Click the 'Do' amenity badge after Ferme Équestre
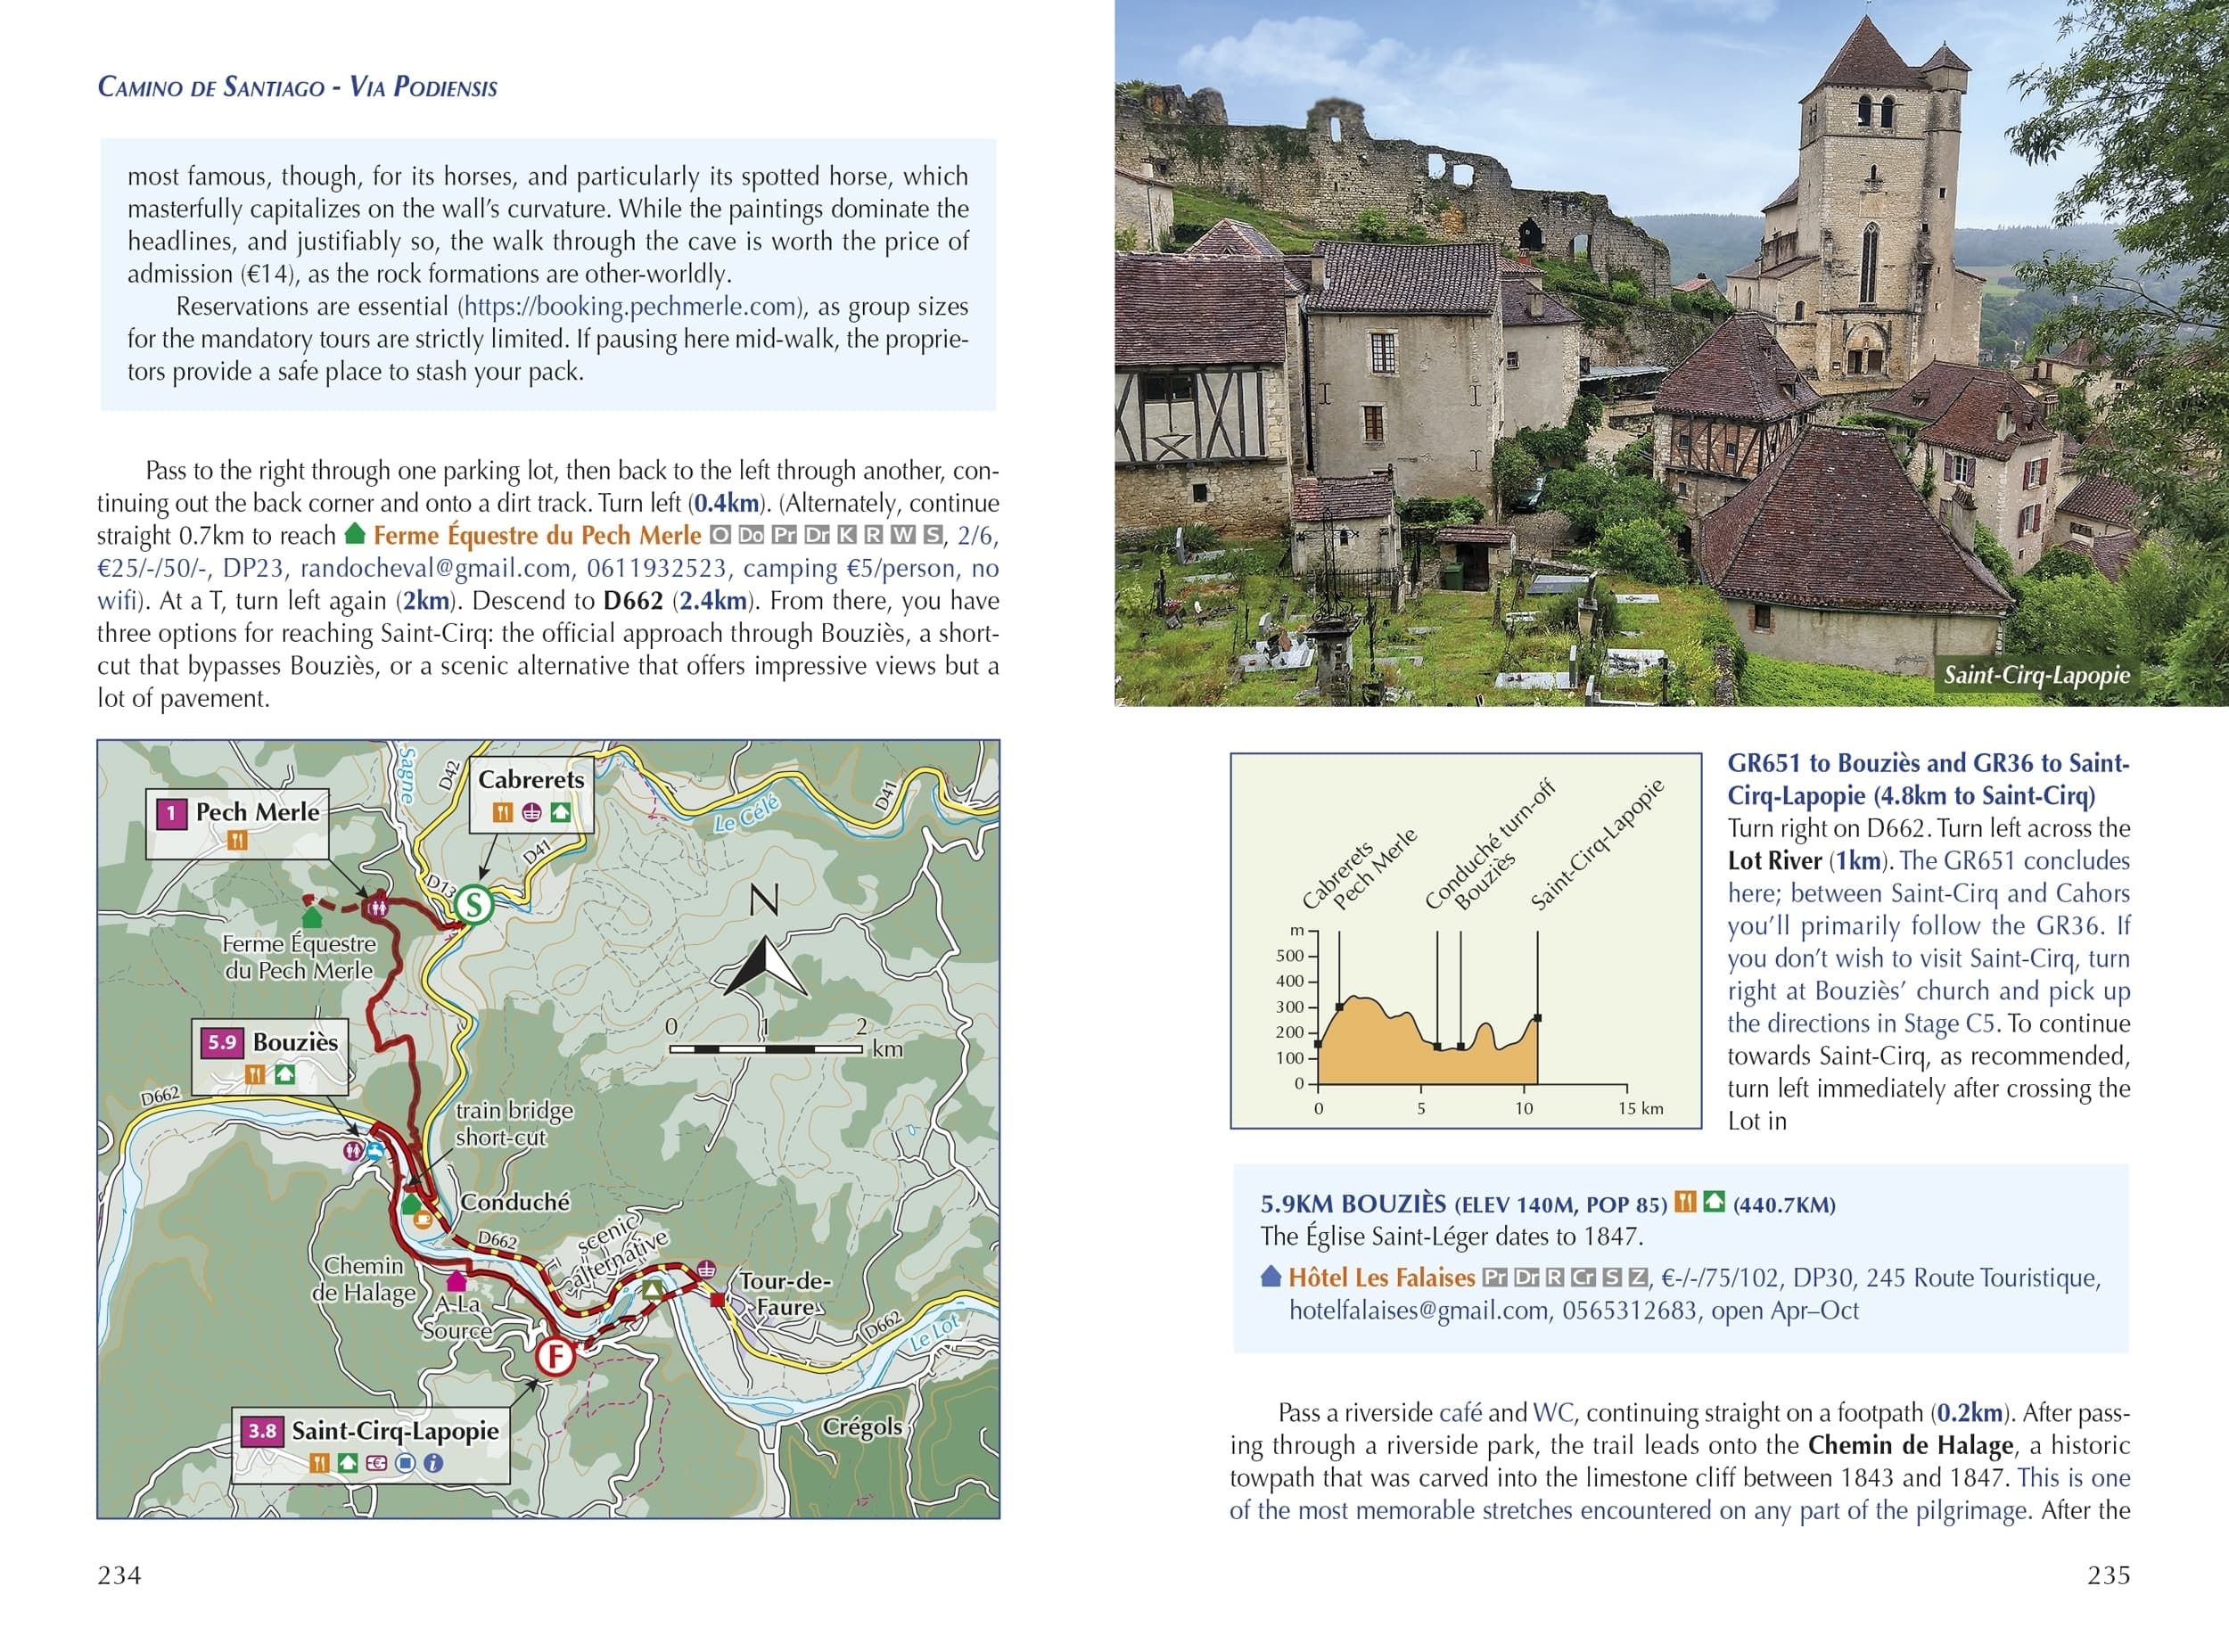This screenshot has height=1652, width=2229. (x=751, y=535)
